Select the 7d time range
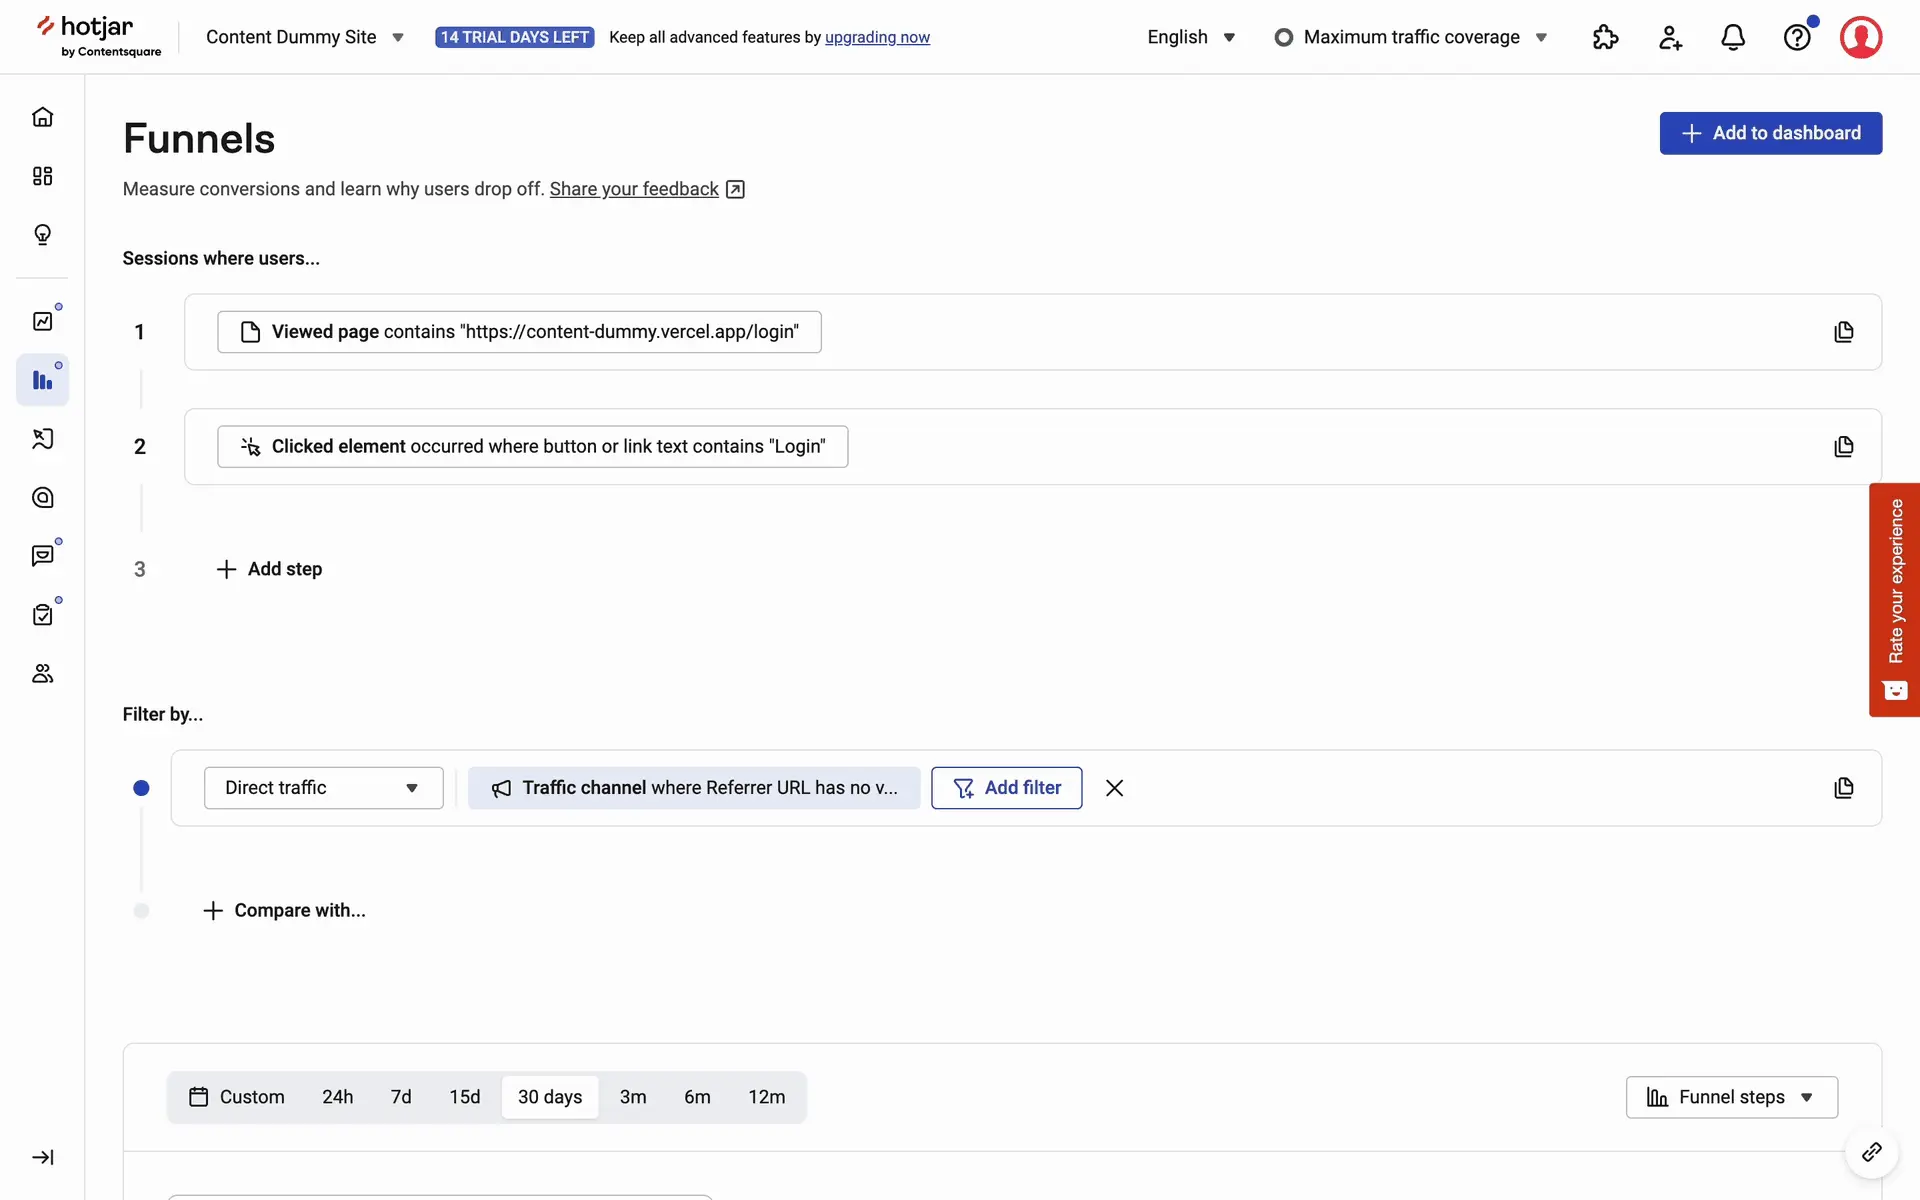This screenshot has height=1200, width=1920. (401, 1097)
